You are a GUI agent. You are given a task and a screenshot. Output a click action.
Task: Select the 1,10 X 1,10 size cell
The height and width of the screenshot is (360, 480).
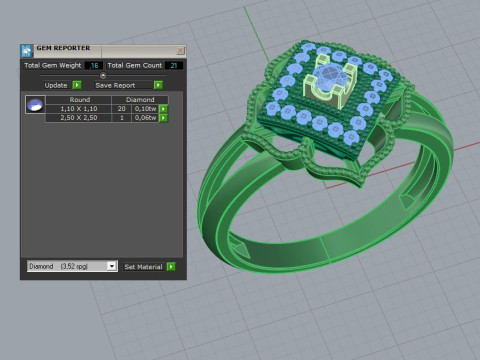[x=79, y=109]
